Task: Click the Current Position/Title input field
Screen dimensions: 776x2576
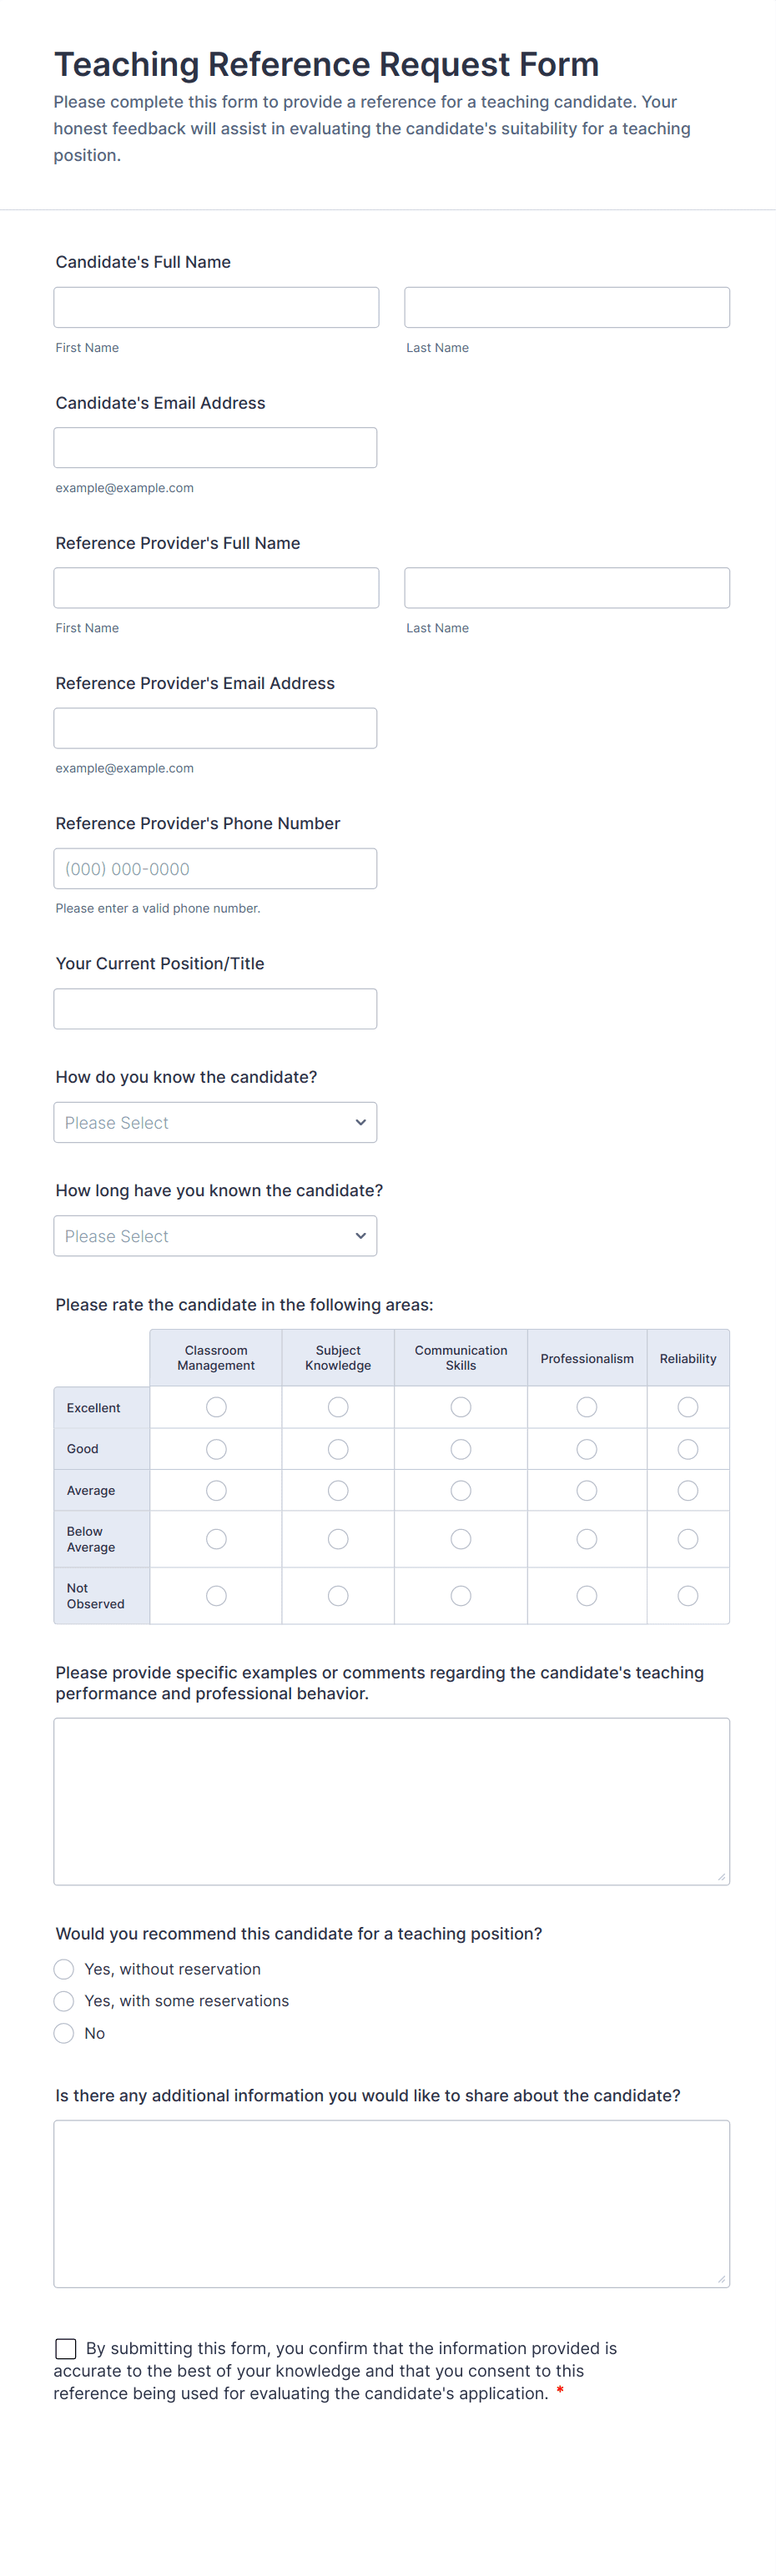Action: tap(215, 1008)
